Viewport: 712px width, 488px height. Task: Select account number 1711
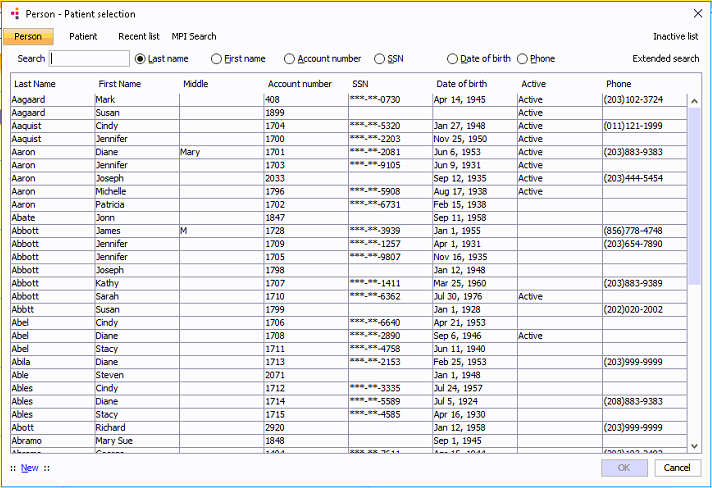(275, 349)
